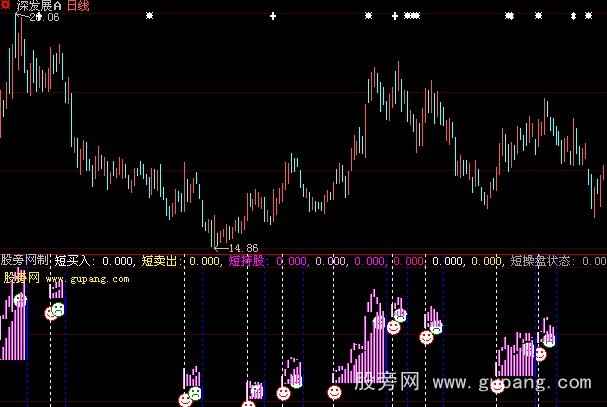Click the 14.86 low price label

(x=243, y=248)
